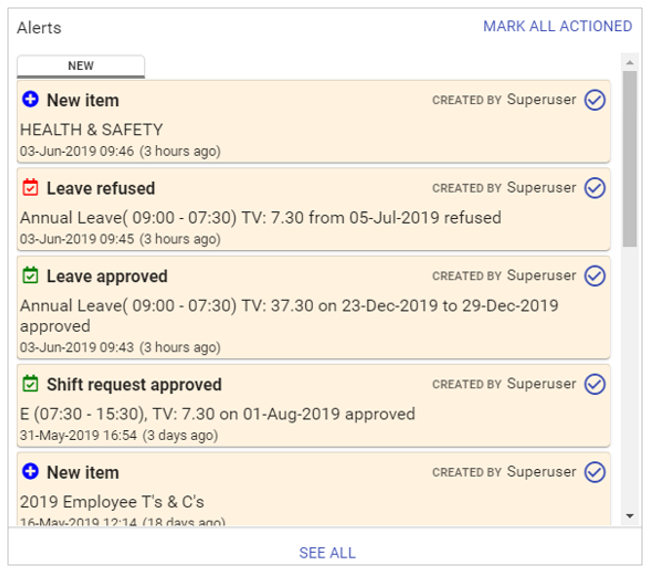
Task: Click blue plus icon on 2019 Employee T's & C's alert
Action: coord(30,472)
